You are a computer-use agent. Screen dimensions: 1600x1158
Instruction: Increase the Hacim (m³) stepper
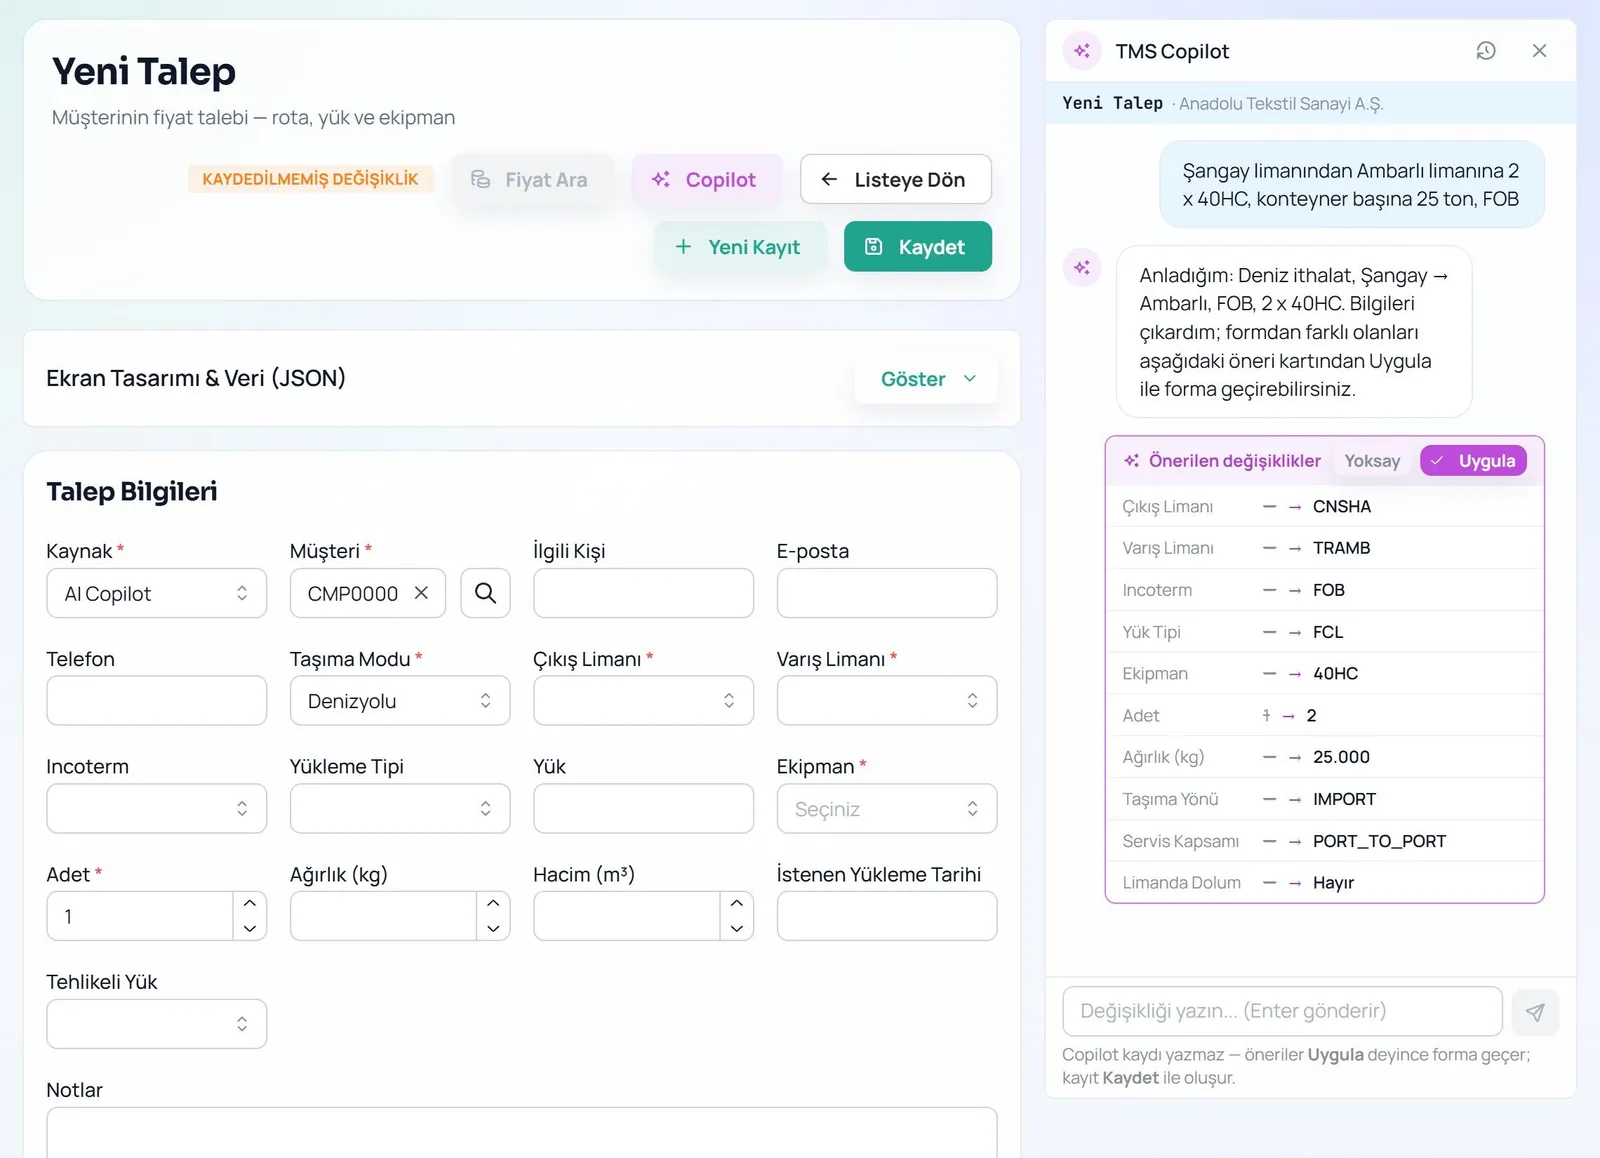(x=737, y=904)
